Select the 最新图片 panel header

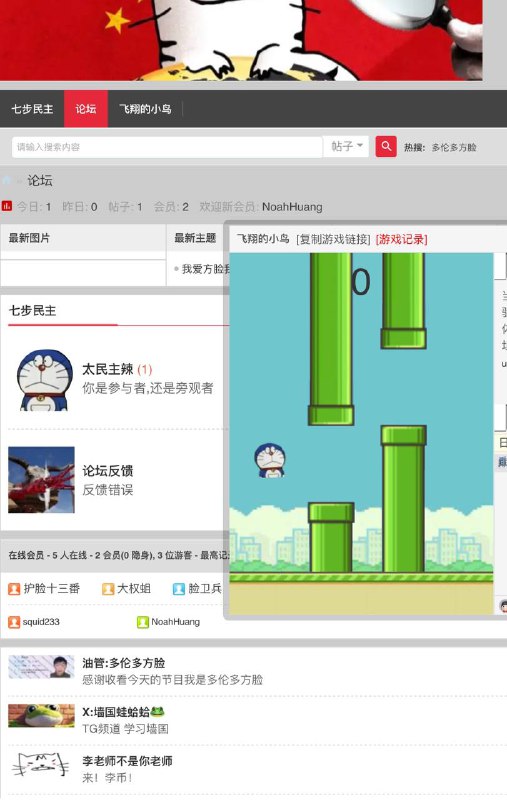coord(29,238)
